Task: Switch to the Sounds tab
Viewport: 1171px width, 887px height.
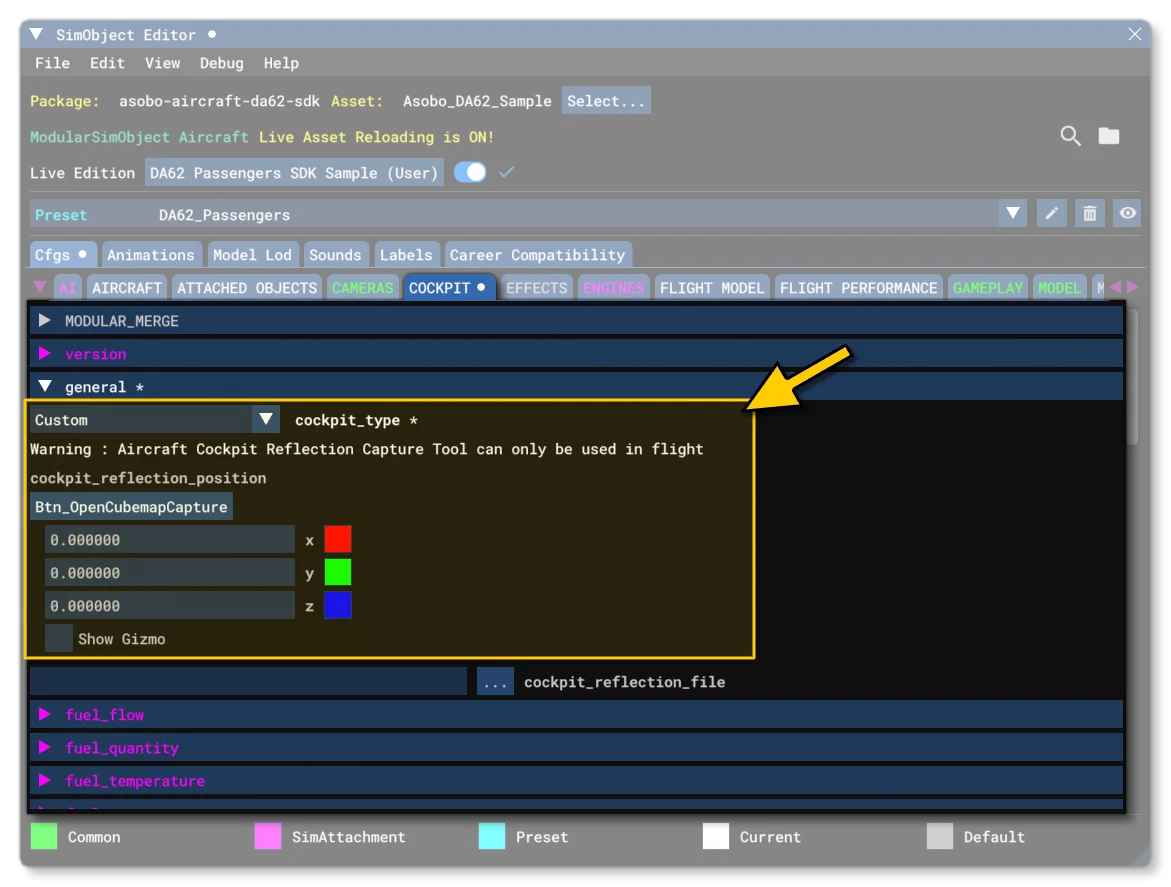Action: pyautogui.click(x=335, y=255)
